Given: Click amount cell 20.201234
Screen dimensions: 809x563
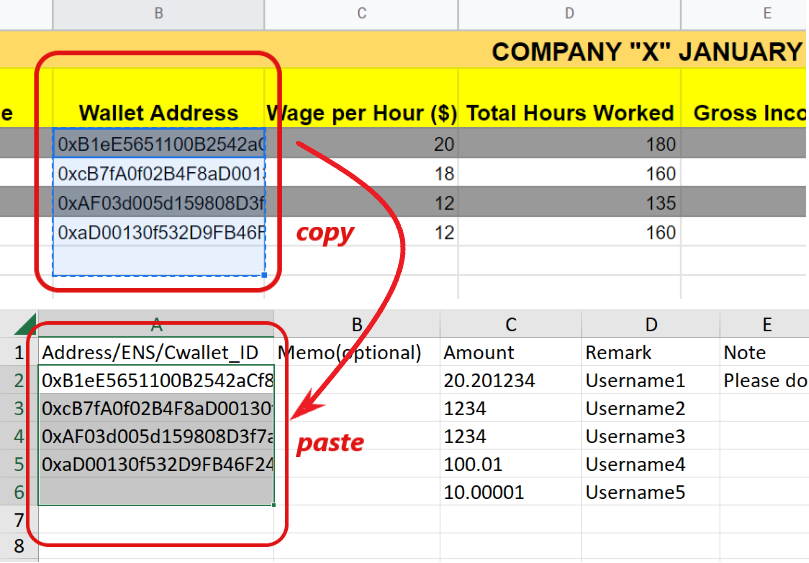Looking at the screenshot, I should 510,380.
